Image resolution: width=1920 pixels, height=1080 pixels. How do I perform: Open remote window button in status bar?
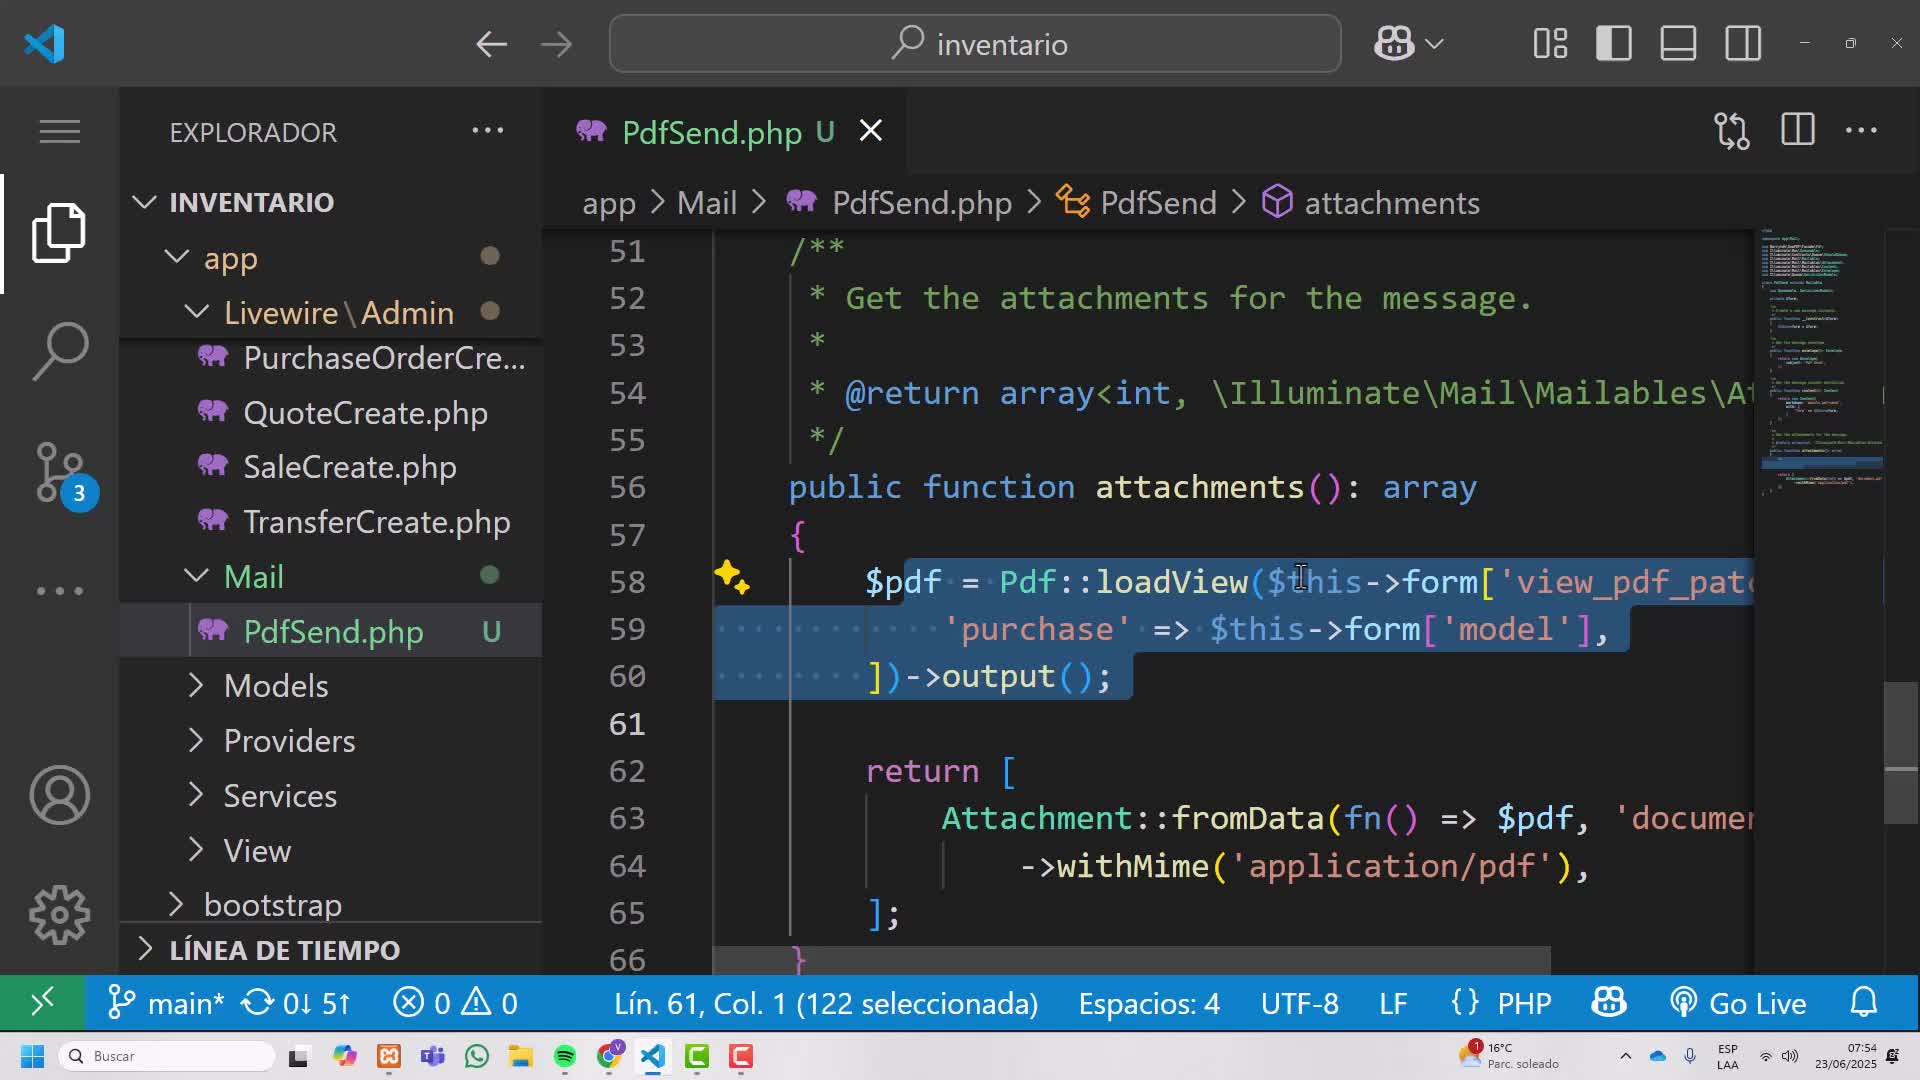[42, 1003]
